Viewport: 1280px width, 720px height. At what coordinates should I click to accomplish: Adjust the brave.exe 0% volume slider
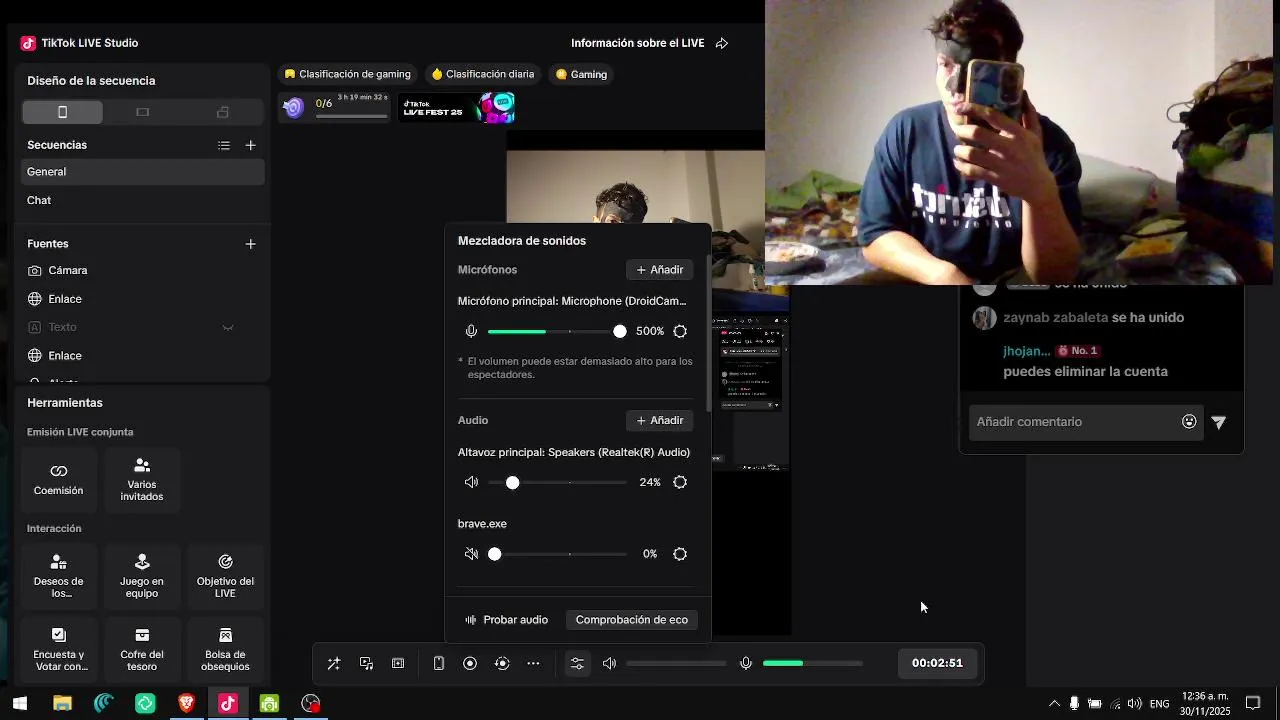point(557,554)
